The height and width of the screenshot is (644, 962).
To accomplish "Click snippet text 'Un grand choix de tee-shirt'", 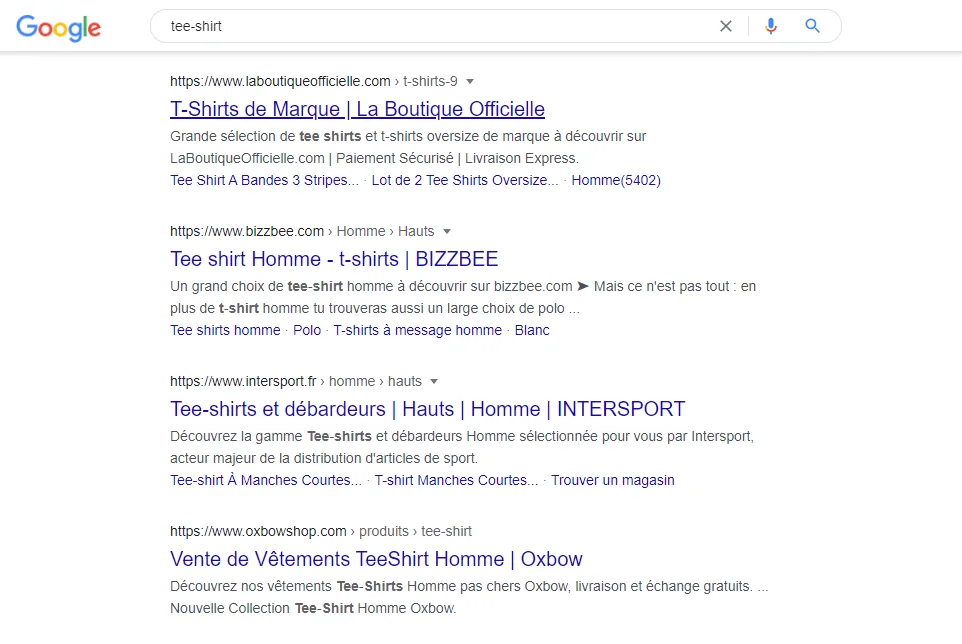I will click(256, 286).
